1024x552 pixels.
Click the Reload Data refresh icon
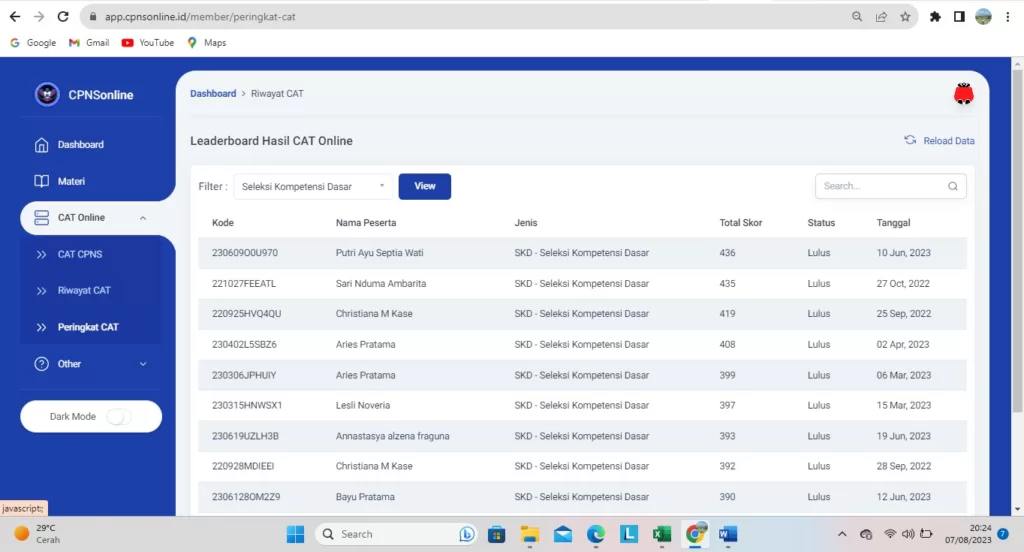click(x=910, y=141)
